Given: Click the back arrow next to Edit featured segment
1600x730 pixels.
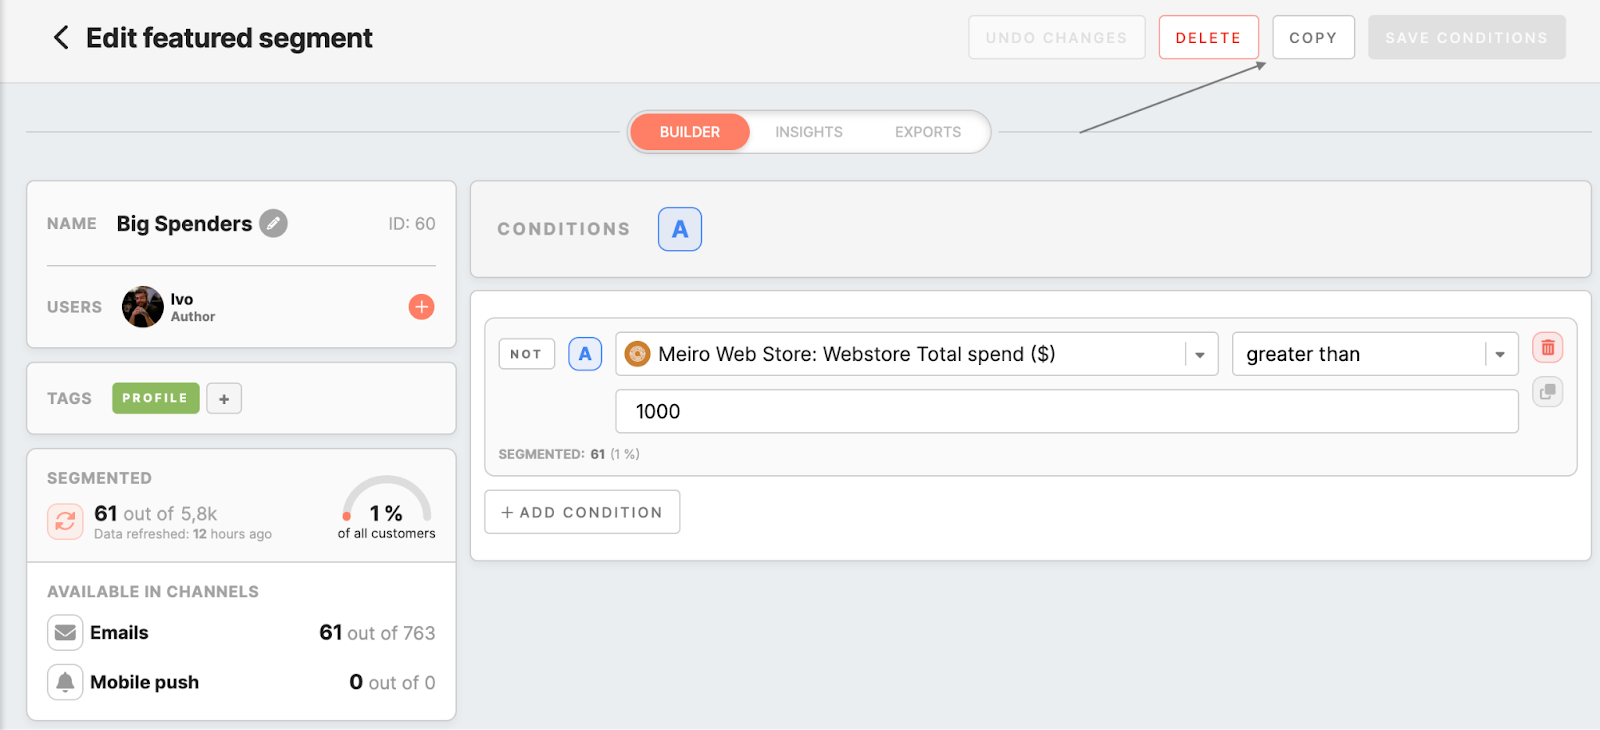Looking at the screenshot, I should click(x=61, y=38).
